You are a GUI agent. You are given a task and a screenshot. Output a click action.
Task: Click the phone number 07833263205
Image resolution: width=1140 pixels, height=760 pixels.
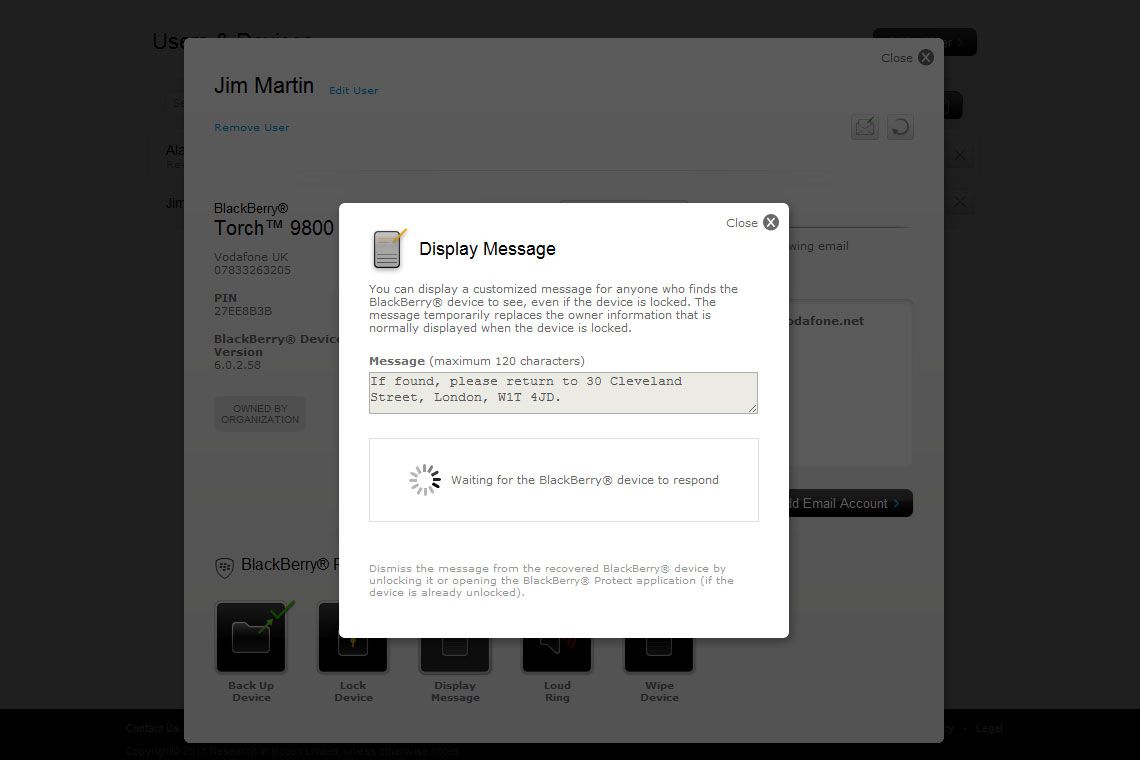pos(252,271)
